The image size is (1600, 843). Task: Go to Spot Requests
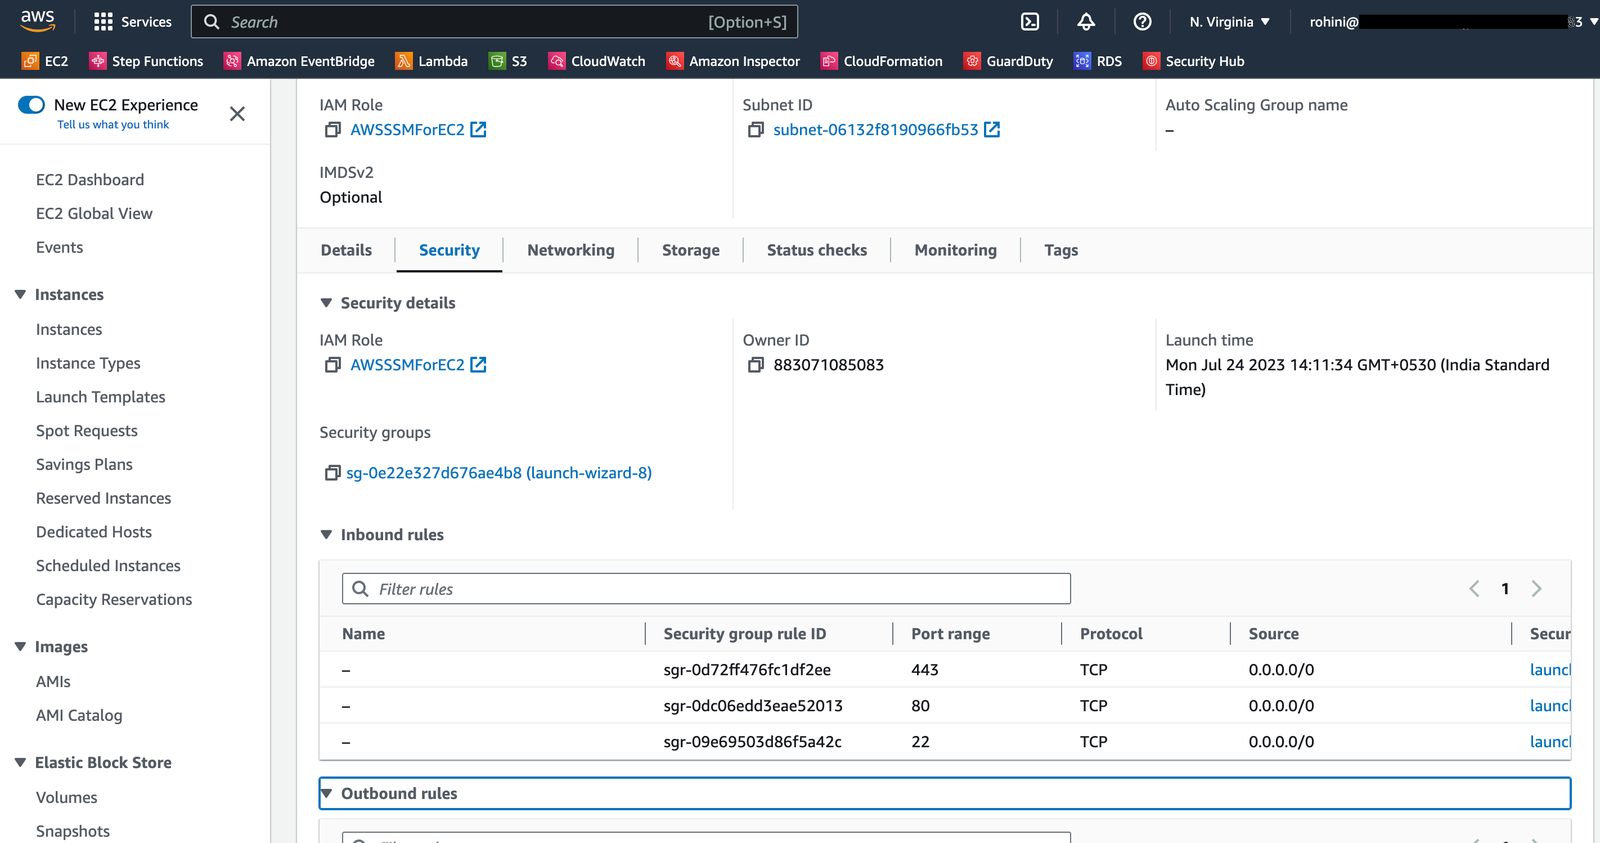87,431
